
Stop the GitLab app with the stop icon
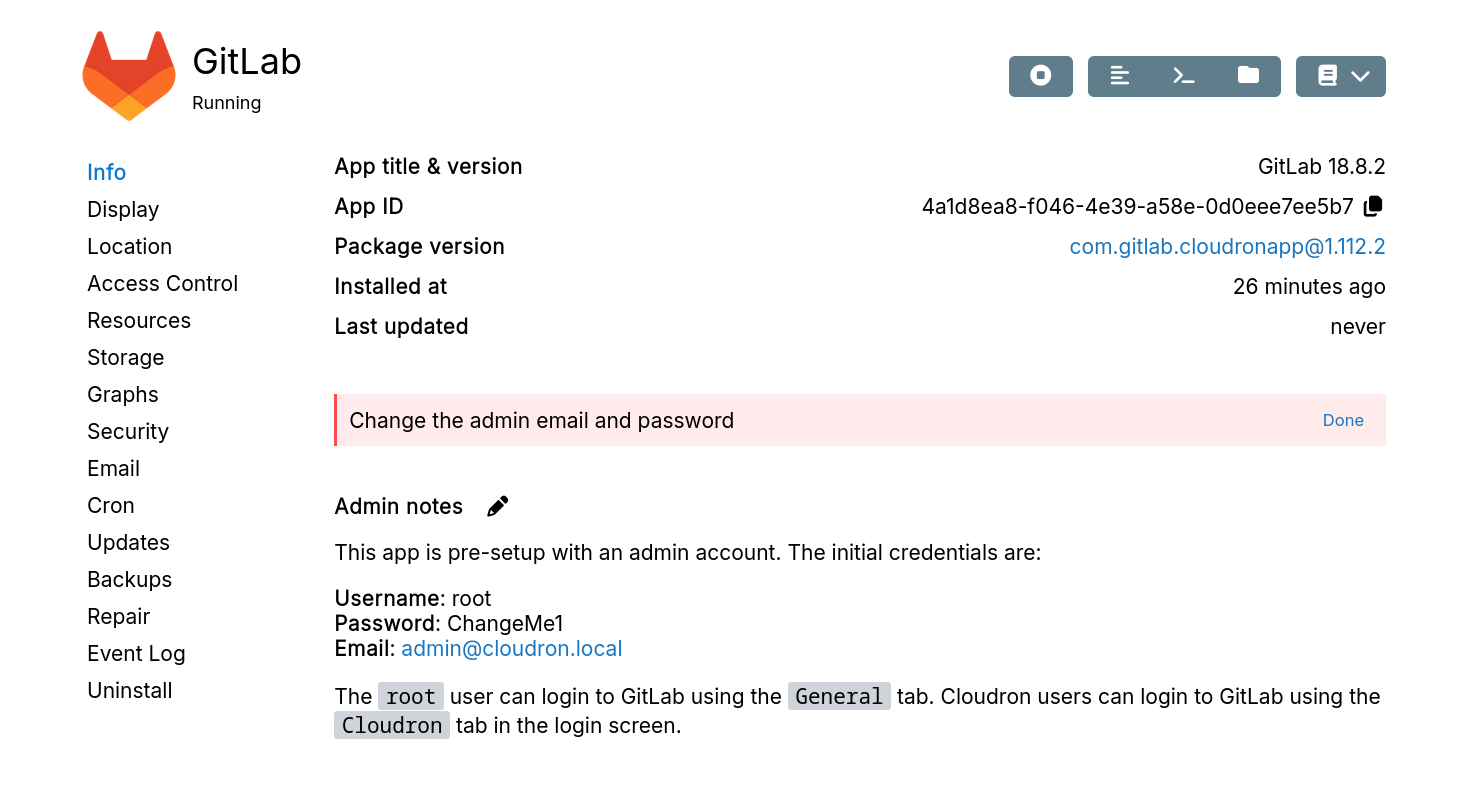tap(1040, 76)
